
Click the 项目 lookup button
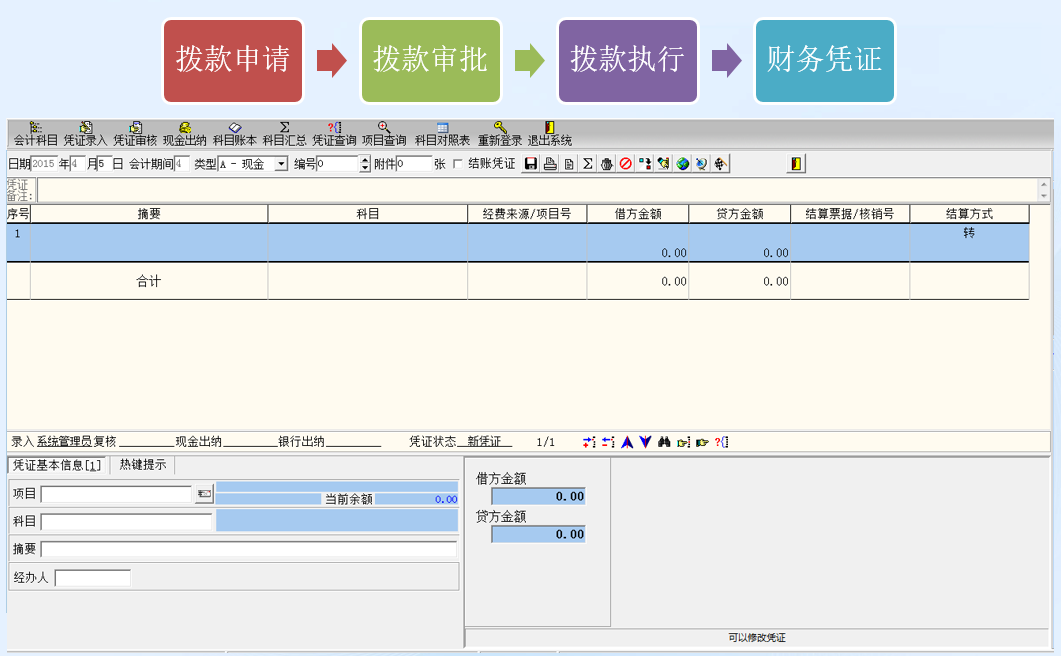coord(204,493)
